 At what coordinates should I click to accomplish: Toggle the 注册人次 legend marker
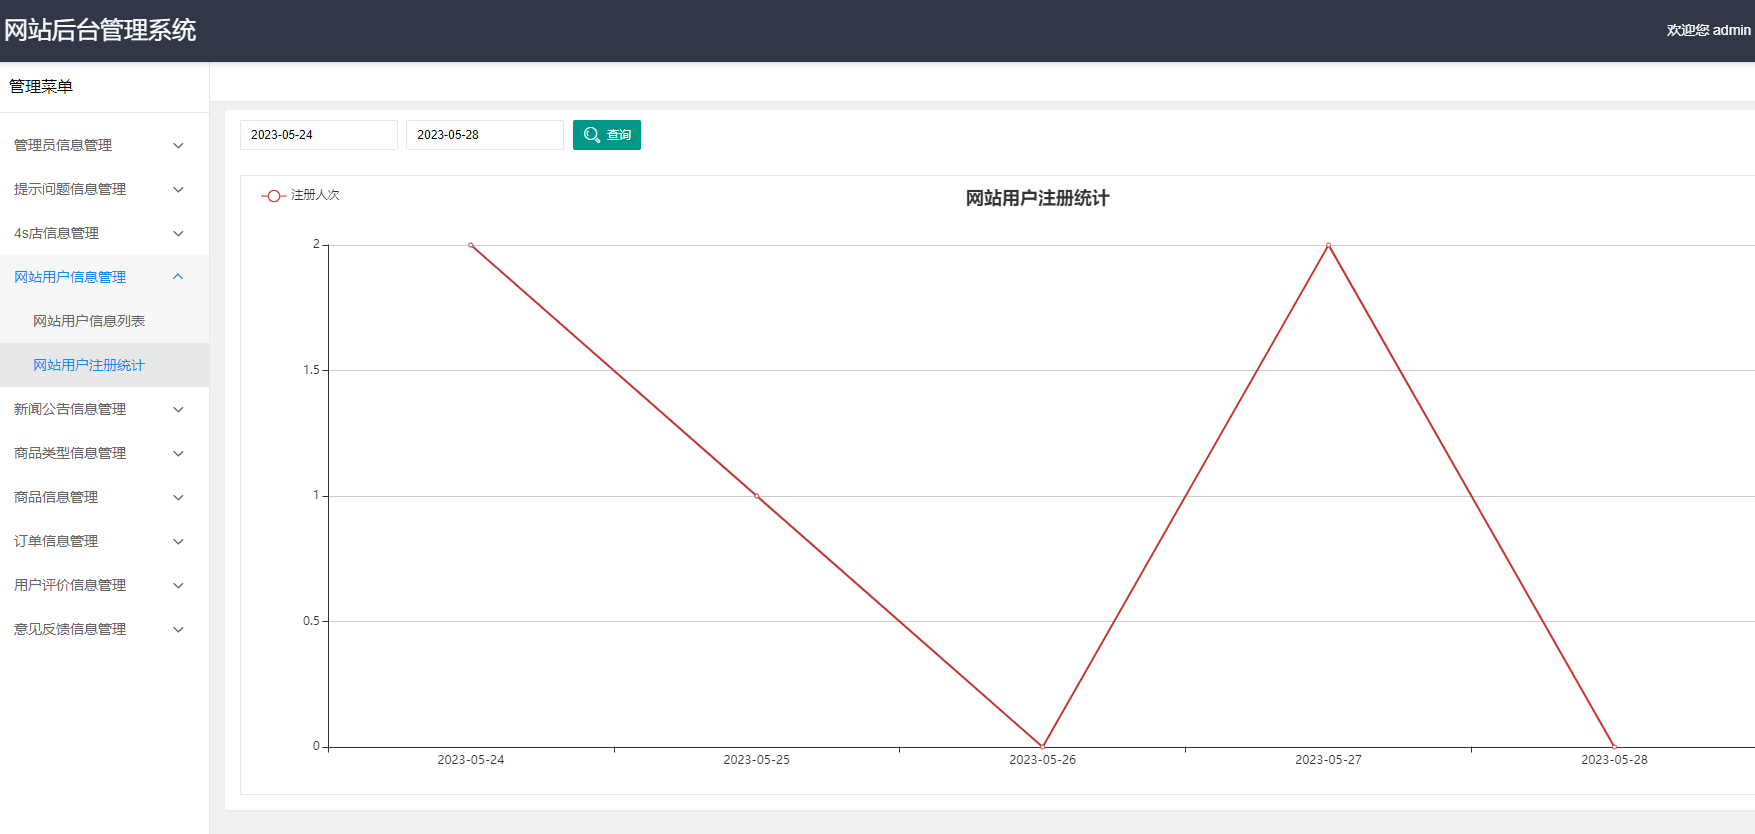[273, 196]
